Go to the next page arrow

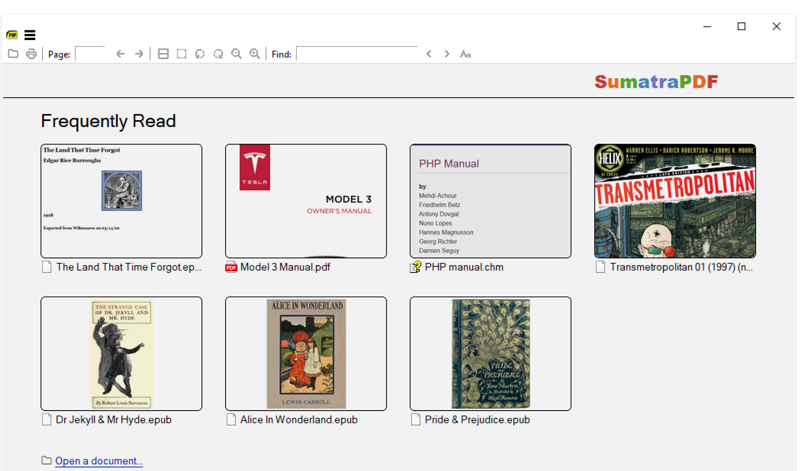click(139, 54)
